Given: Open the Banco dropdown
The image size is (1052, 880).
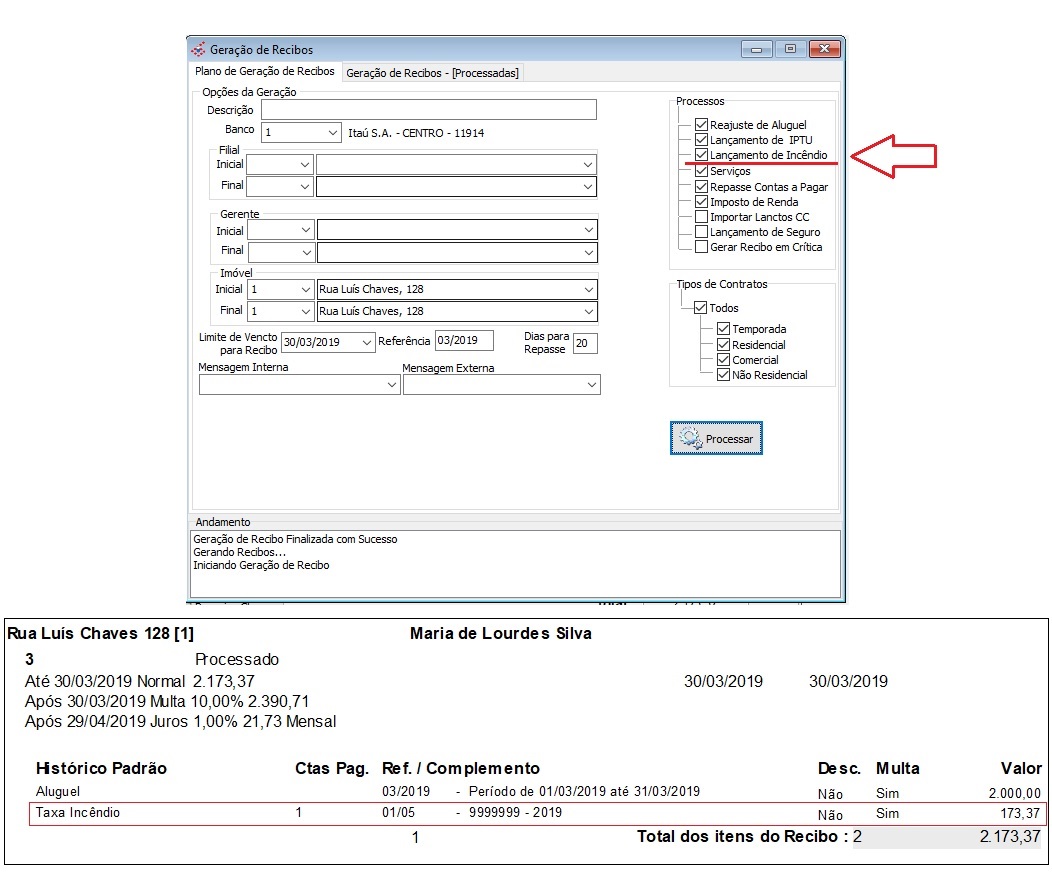Looking at the screenshot, I should [x=333, y=133].
